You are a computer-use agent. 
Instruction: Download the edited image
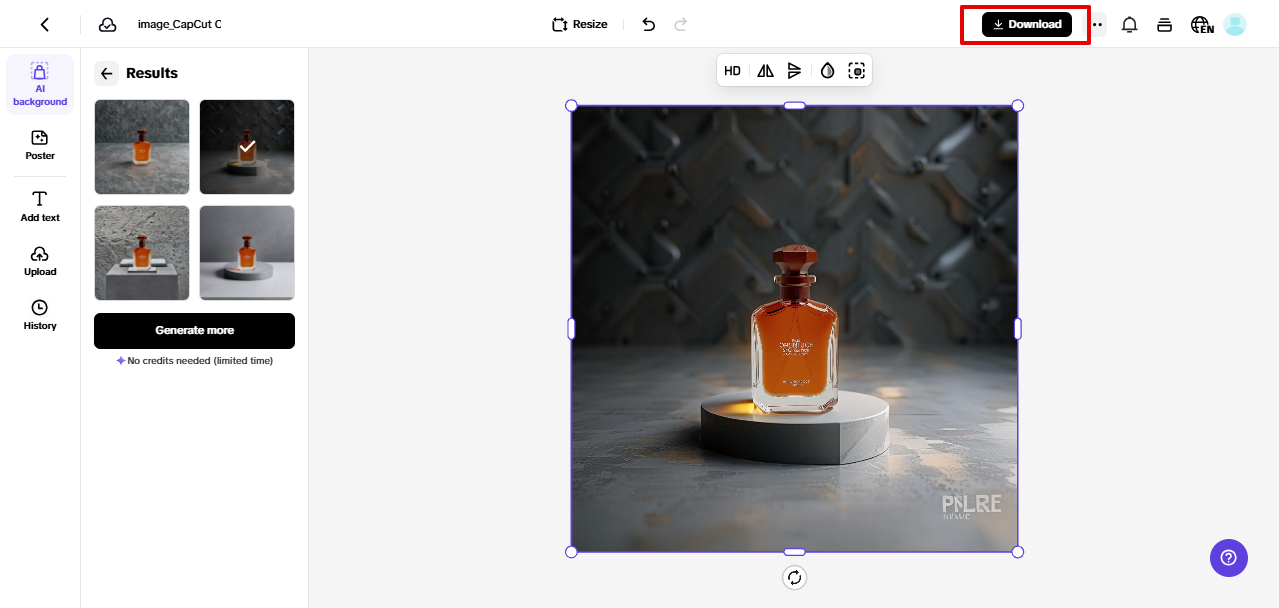click(x=1024, y=24)
